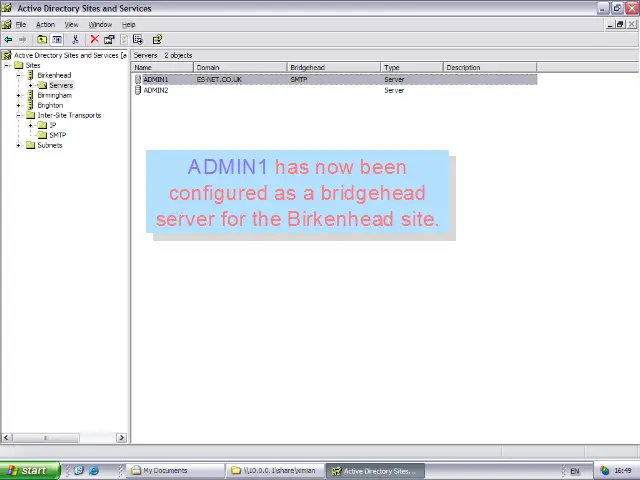Click the ES-NET.CO.UK domain cell
The image size is (640, 480).
tap(219, 80)
